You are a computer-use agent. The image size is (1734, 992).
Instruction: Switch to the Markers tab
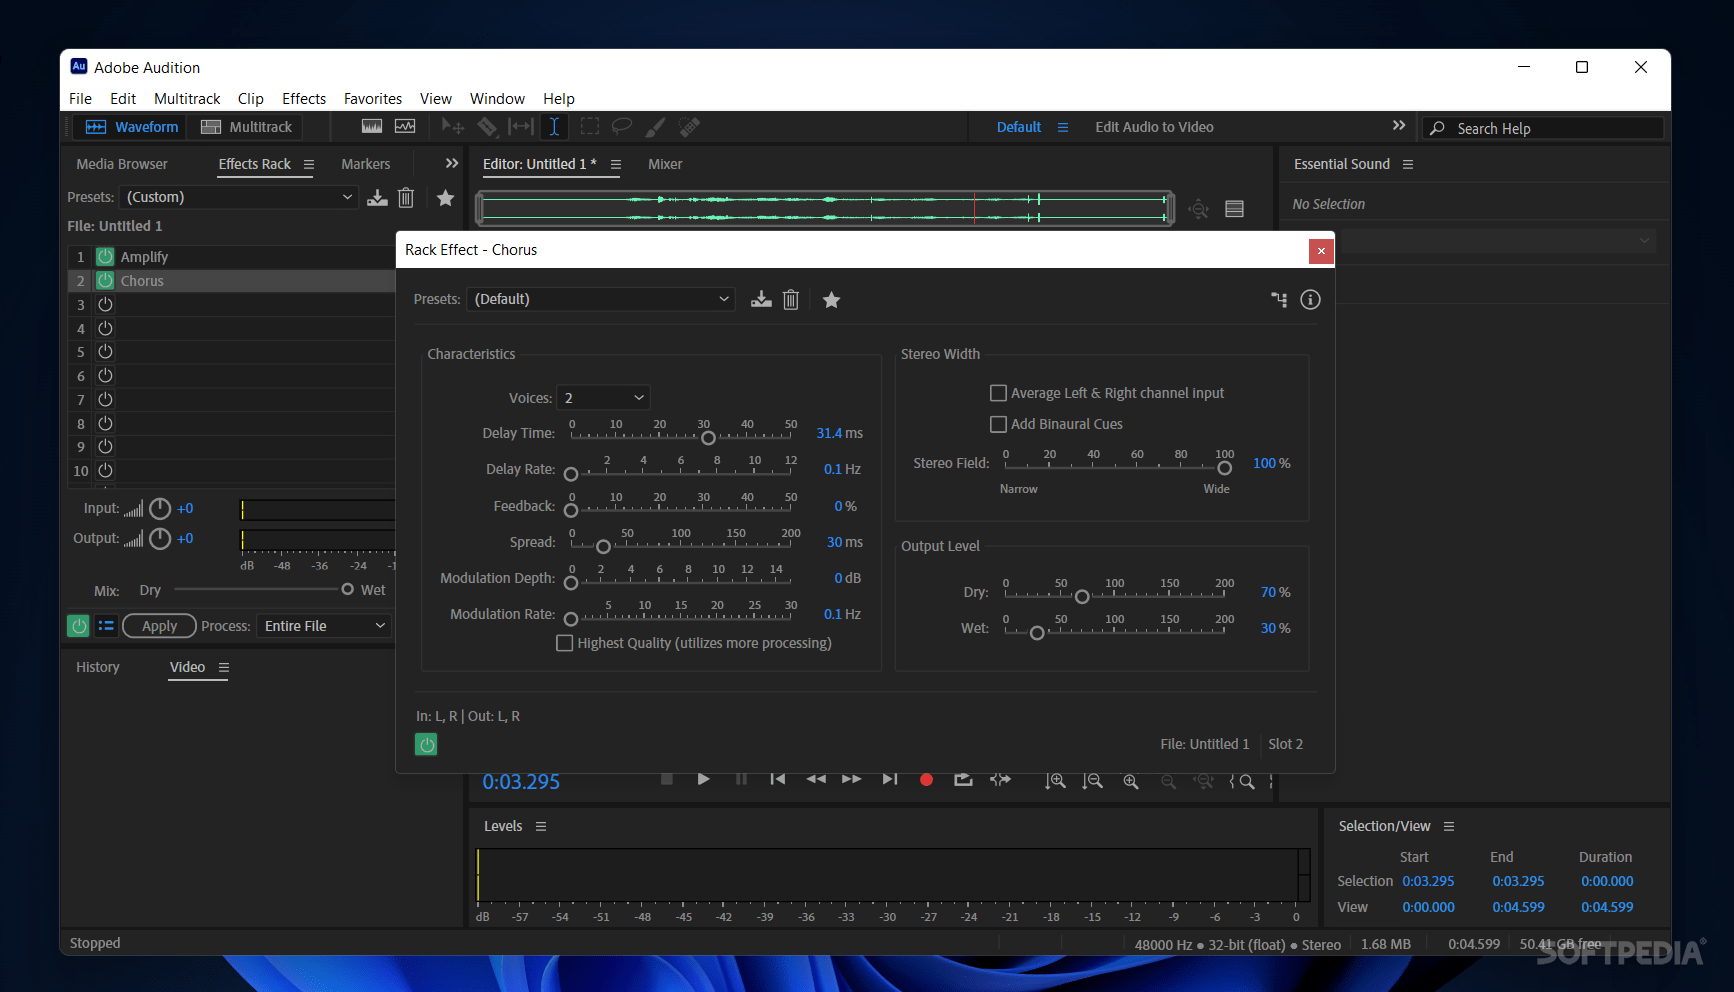coord(366,164)
